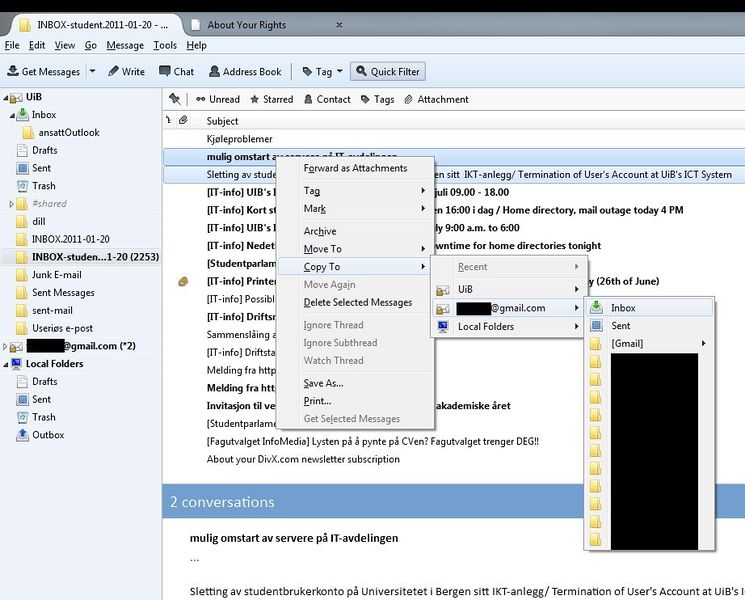Open the Address Book
The width and height of the screenshot is (745, 600).
tap(245, 71)
